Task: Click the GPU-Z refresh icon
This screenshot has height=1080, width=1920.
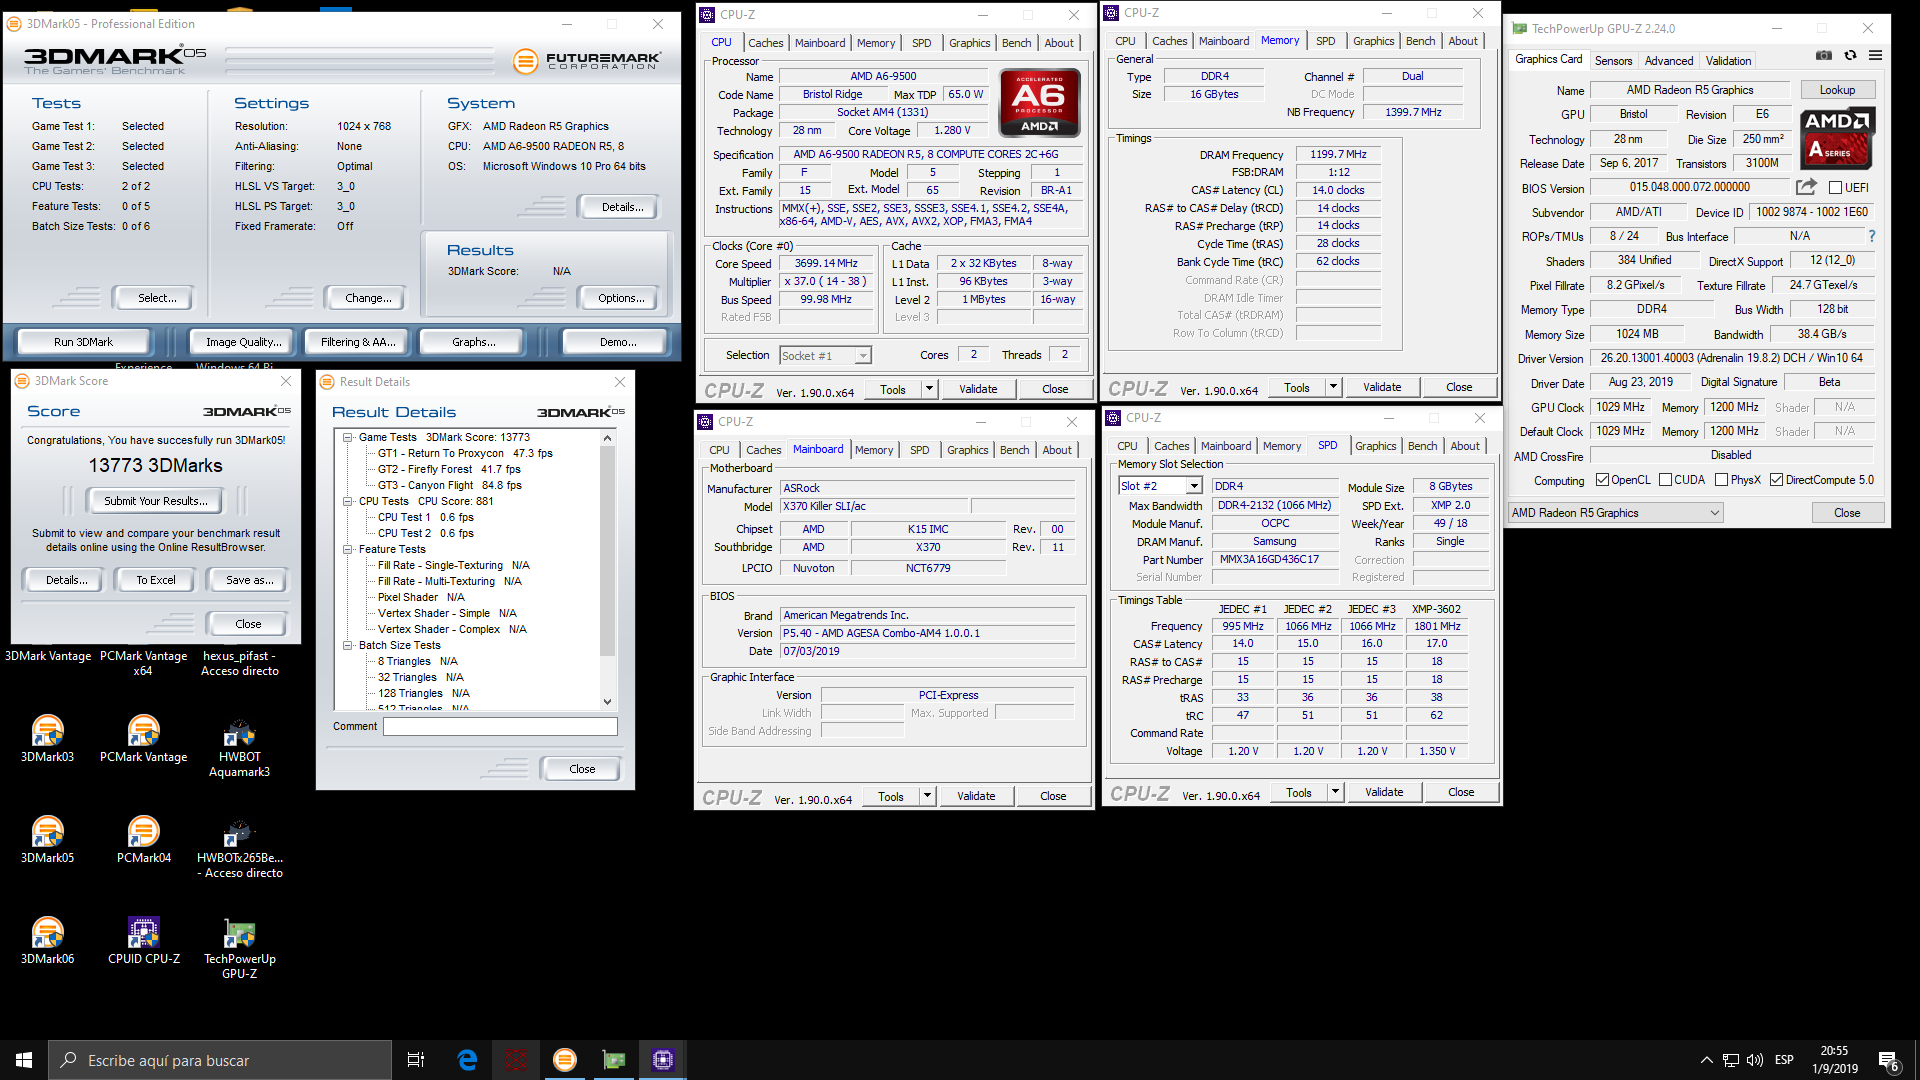Action: [1850, 56]
